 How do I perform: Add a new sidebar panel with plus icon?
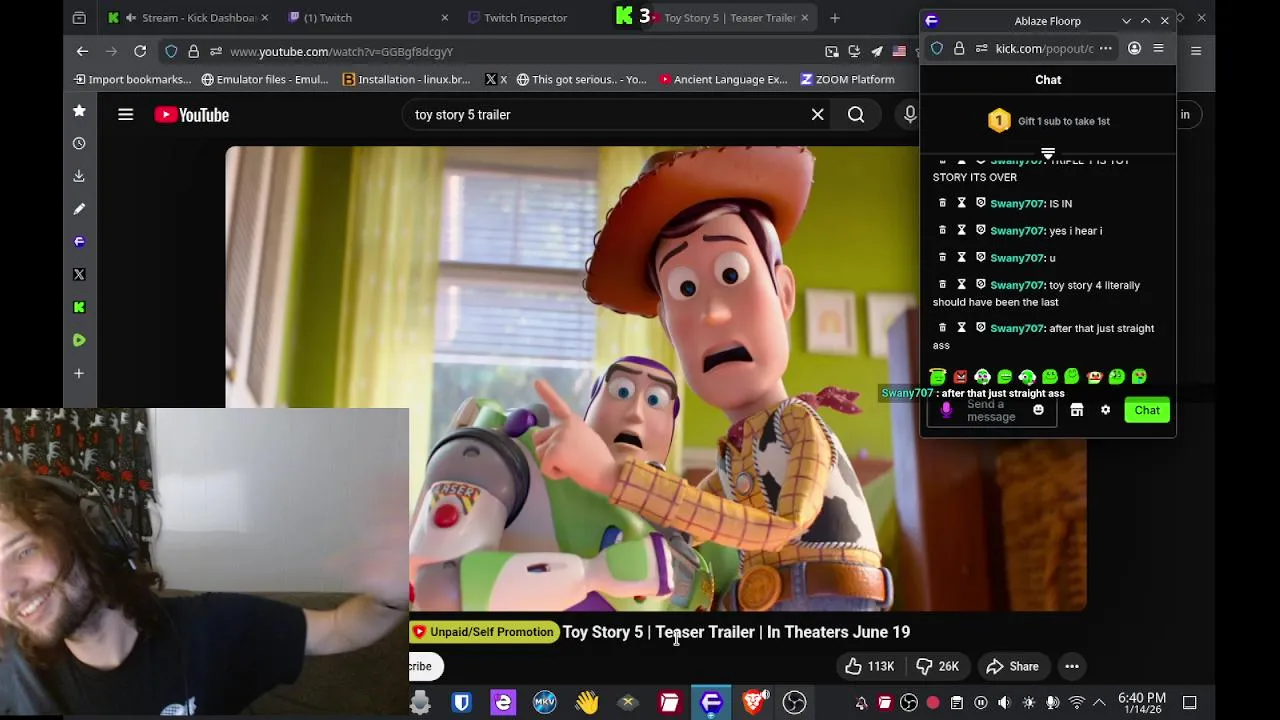pos(79,373)
